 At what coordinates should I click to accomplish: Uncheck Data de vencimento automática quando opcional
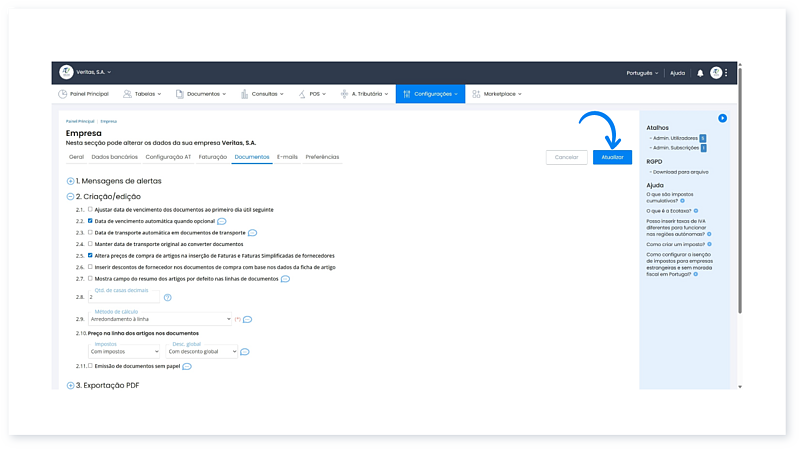click(90, 221)
